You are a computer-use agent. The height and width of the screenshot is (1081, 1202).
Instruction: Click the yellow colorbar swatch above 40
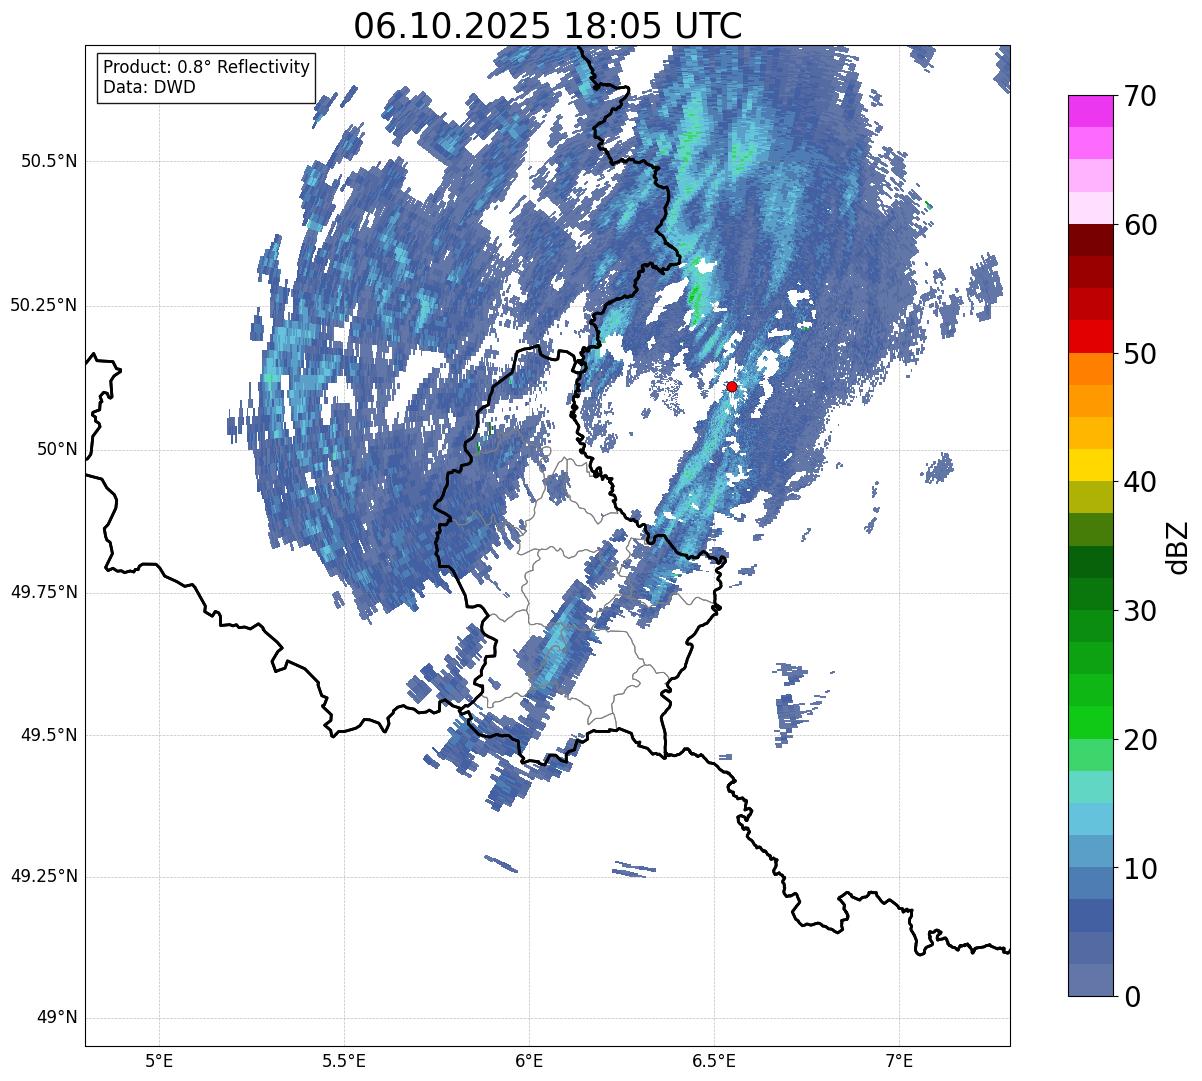click(x=1090, y=465)
